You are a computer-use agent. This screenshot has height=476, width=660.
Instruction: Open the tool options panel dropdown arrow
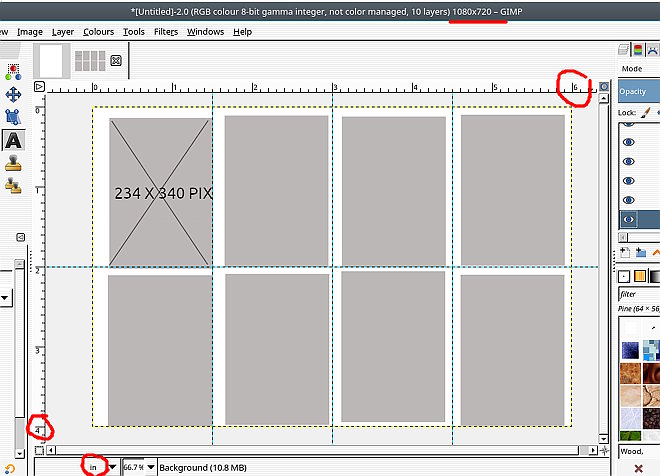coord(5,298)
